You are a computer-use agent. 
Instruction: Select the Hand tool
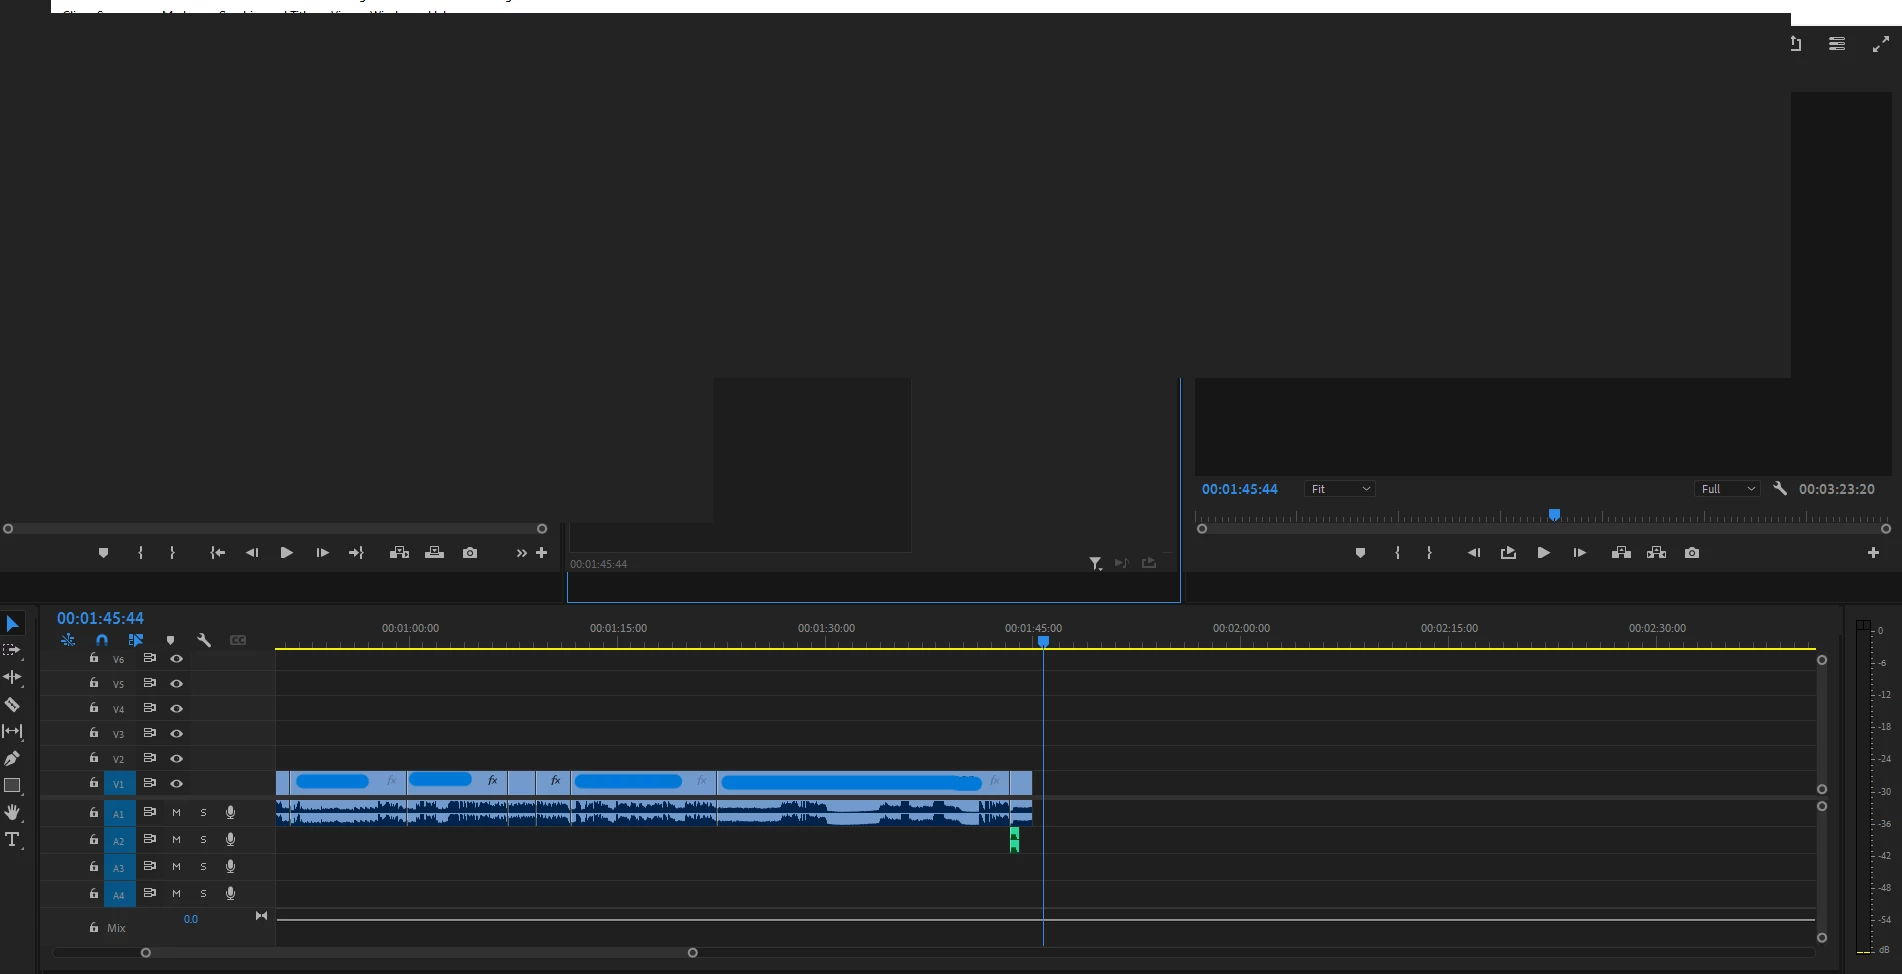pos(12,813)
